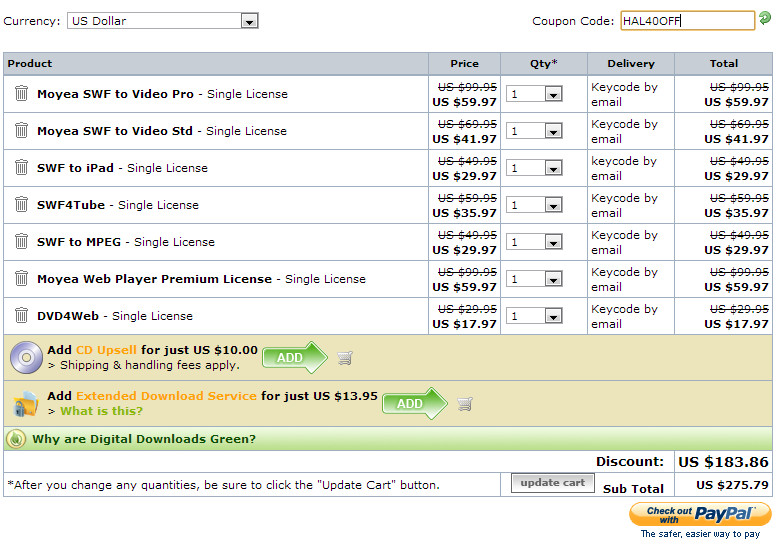Click the SWF to iPad product name

click(75, 168)
